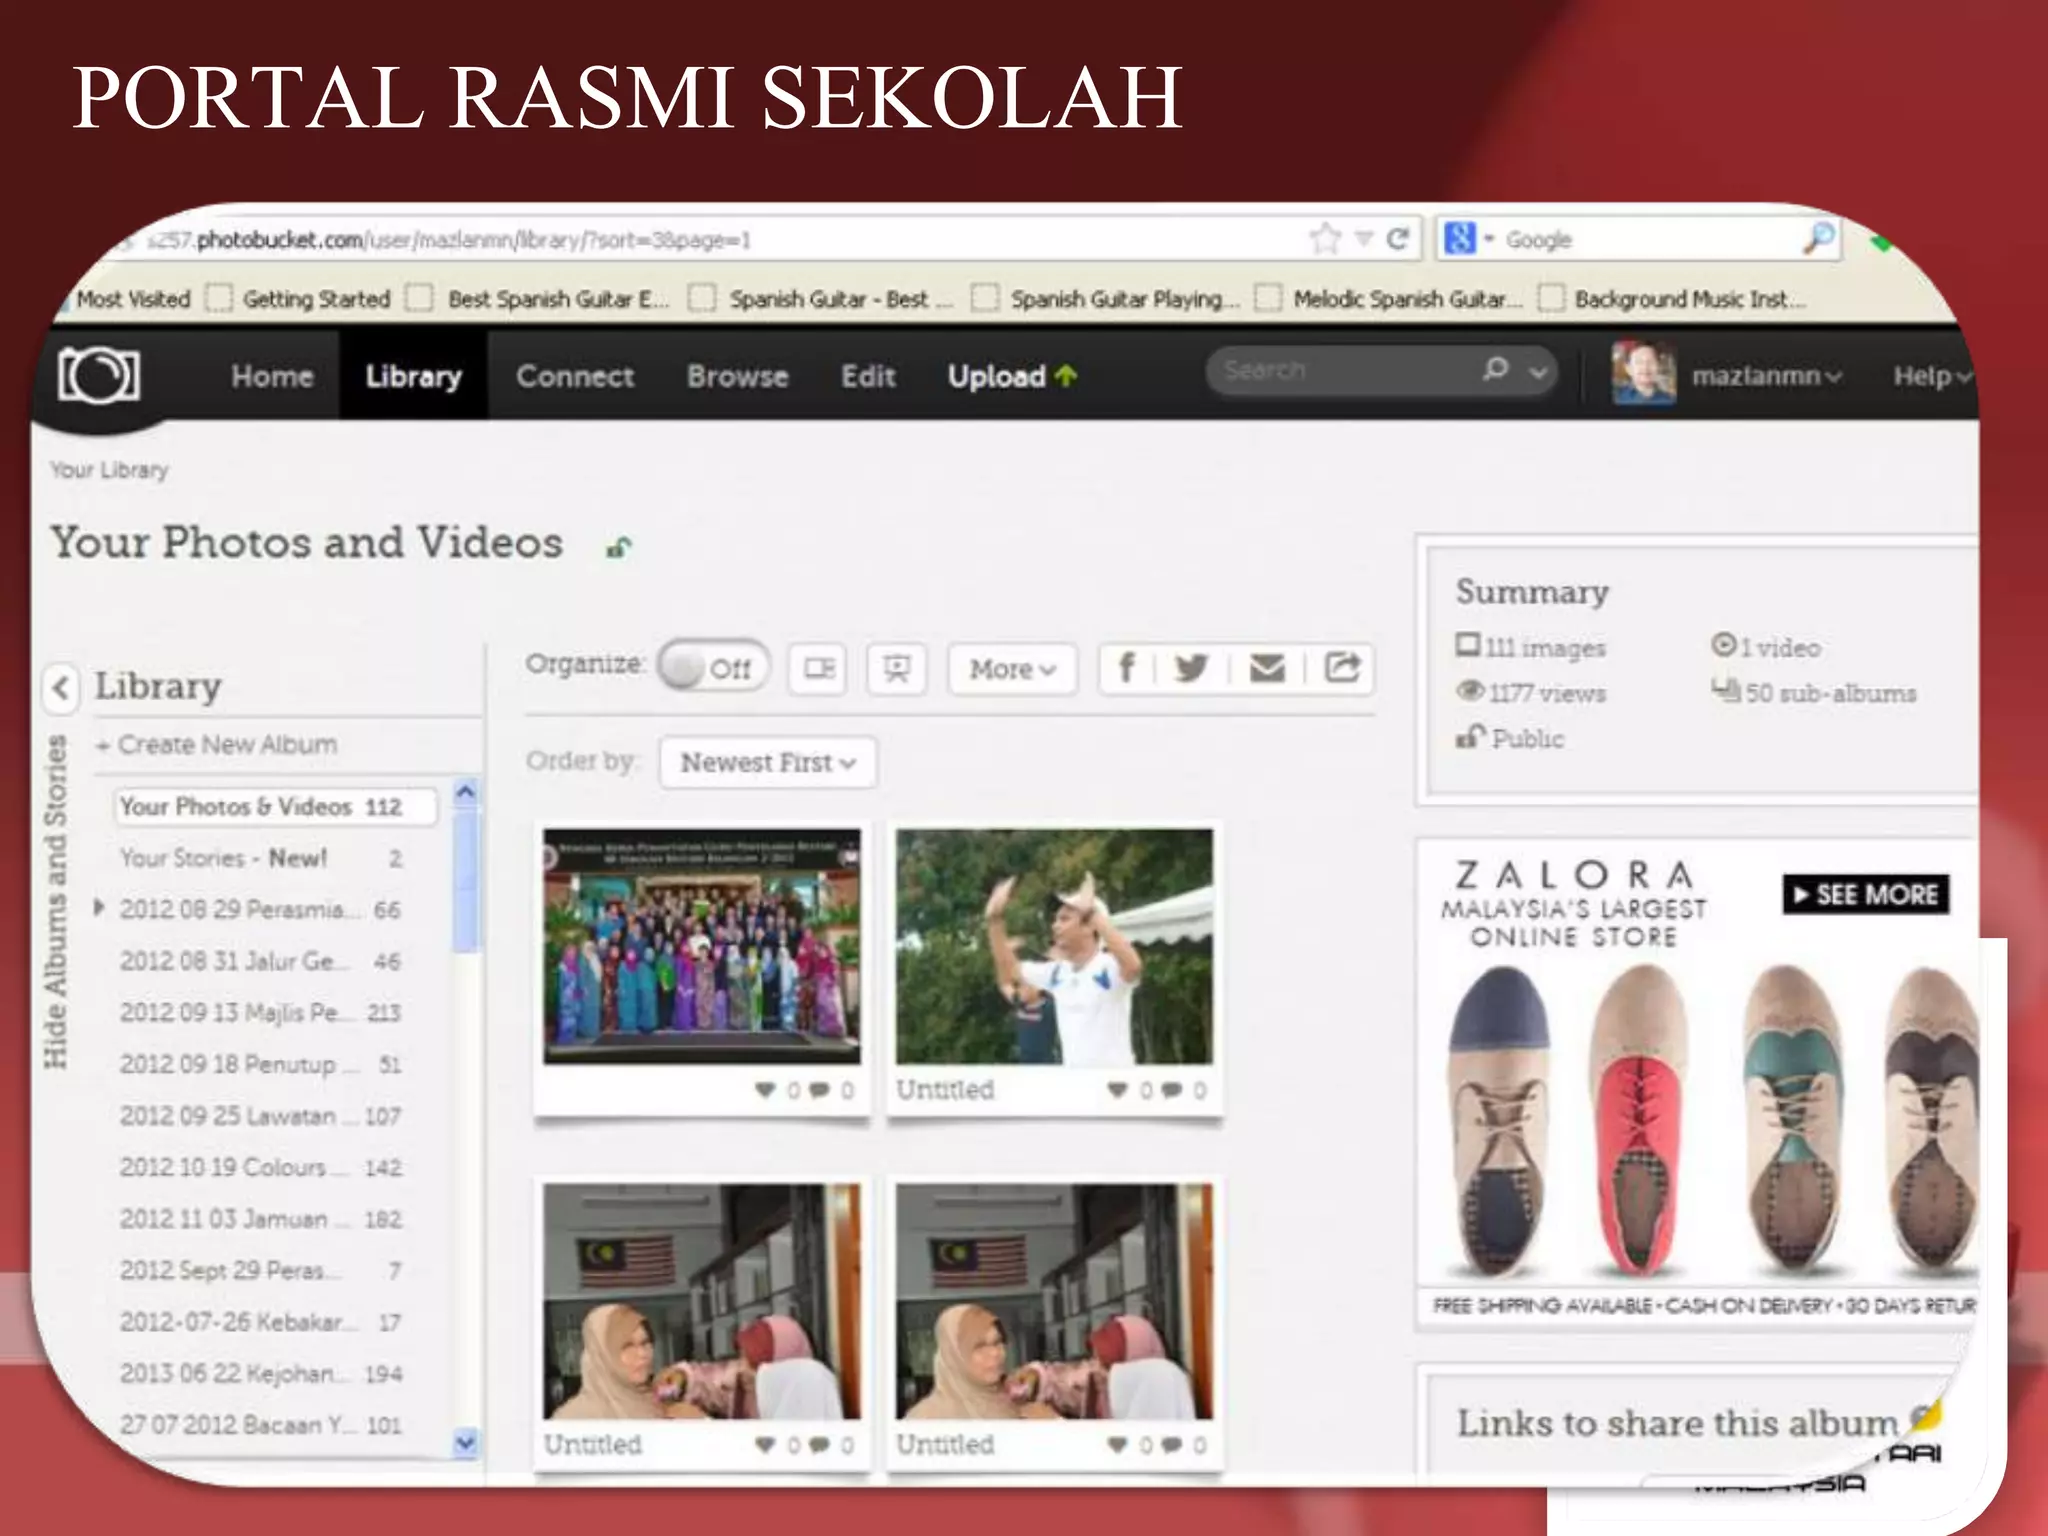Share the album on Twitter
The image size is (2048, 1536).
(1191, 668)
